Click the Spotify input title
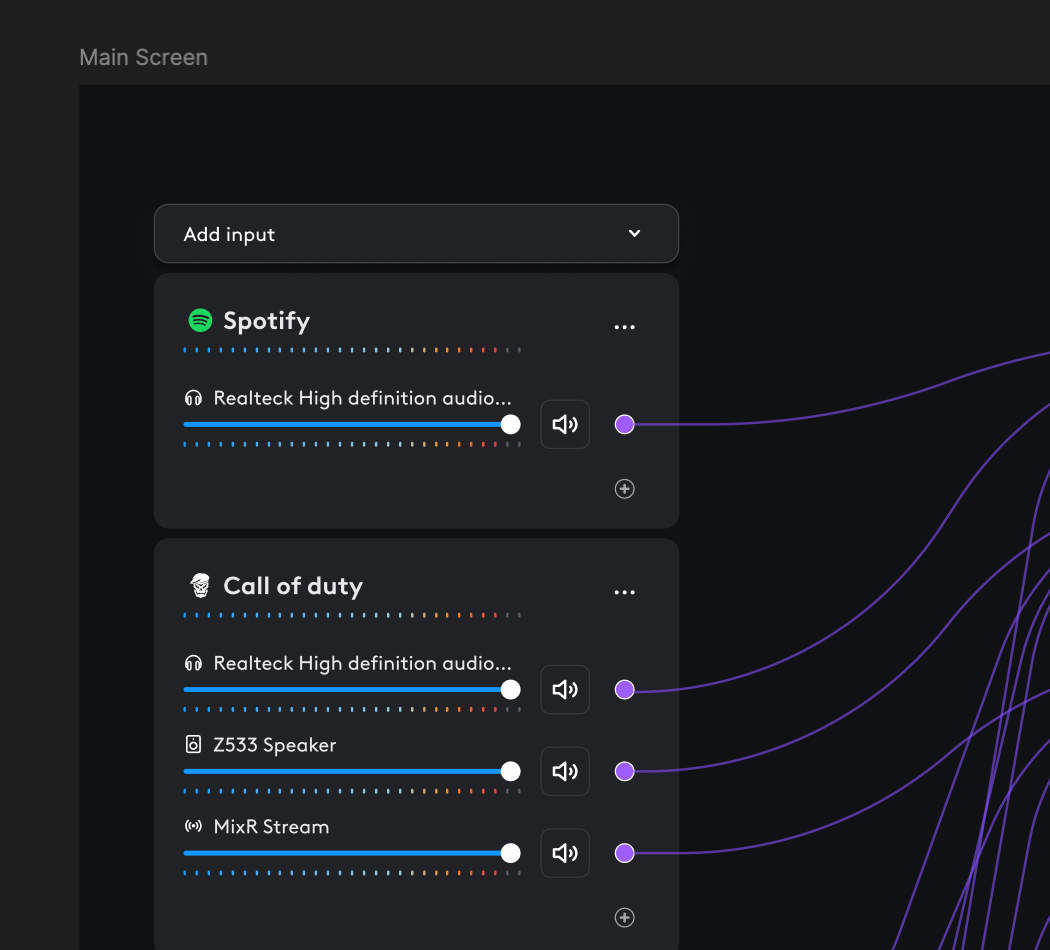This screenshot has height=950, width=1050. point(266,321)
